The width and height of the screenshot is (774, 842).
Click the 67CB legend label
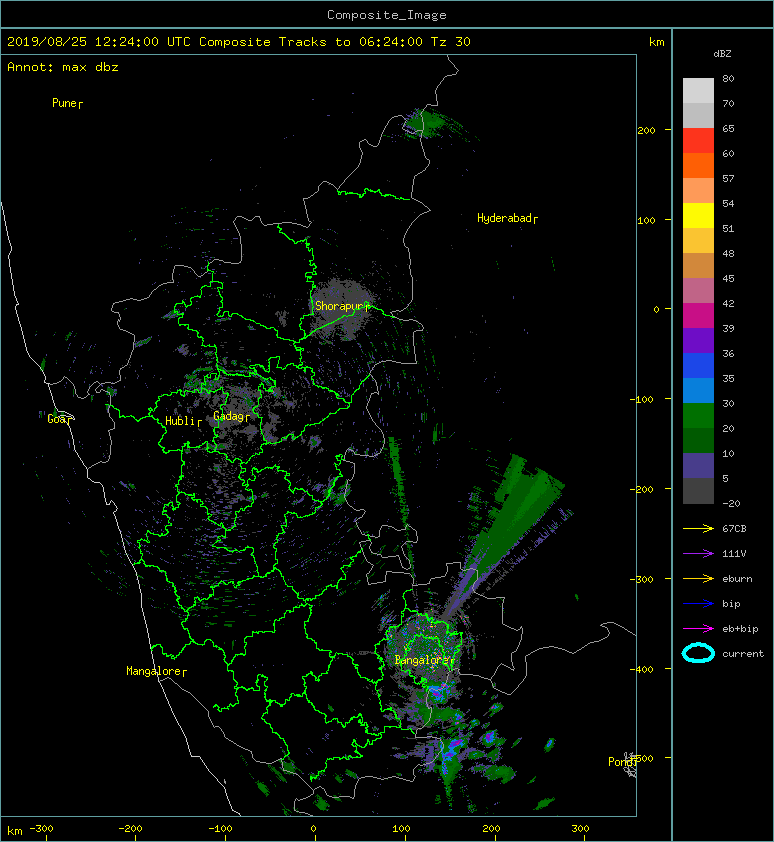tap(734, 529)
